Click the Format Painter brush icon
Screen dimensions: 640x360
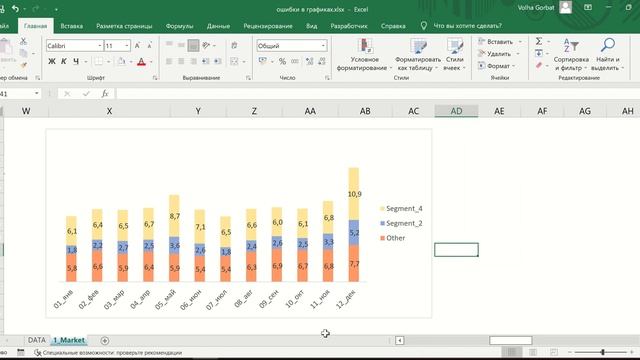click(23, 65)
